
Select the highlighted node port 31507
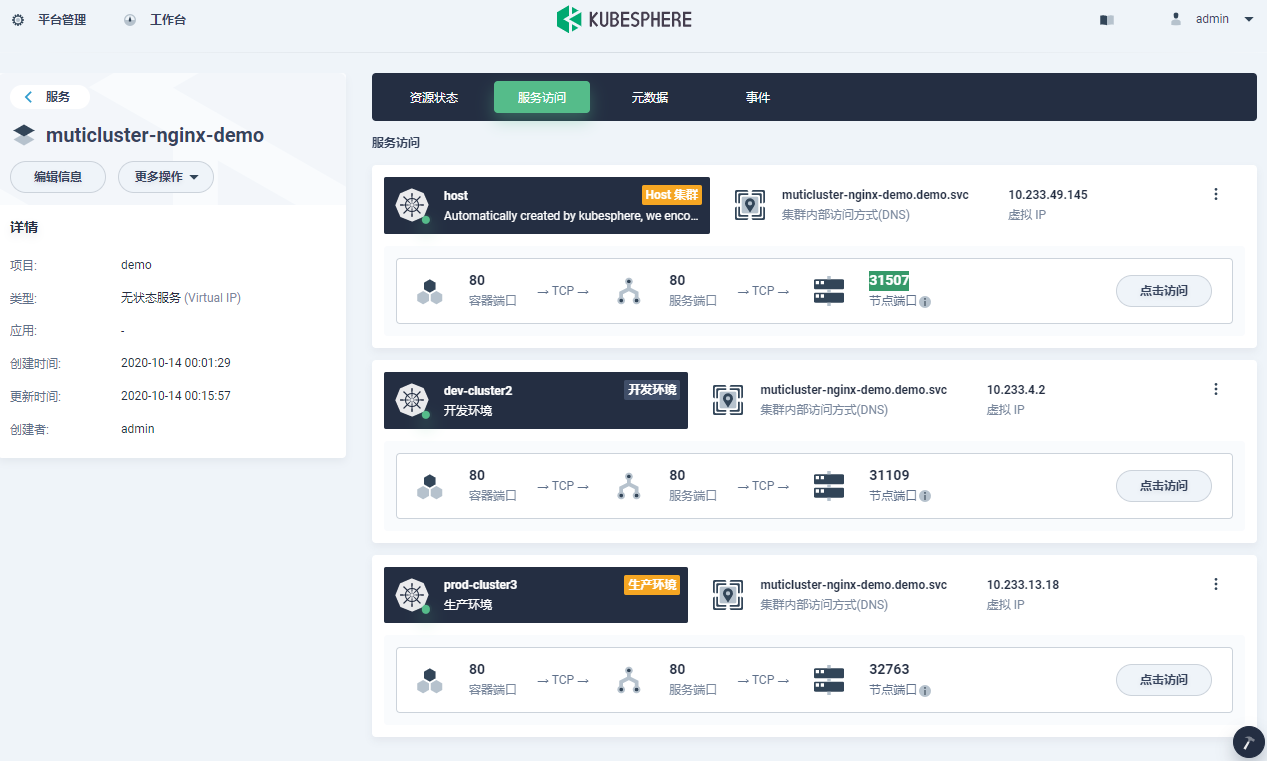click(x=889, y=281)
